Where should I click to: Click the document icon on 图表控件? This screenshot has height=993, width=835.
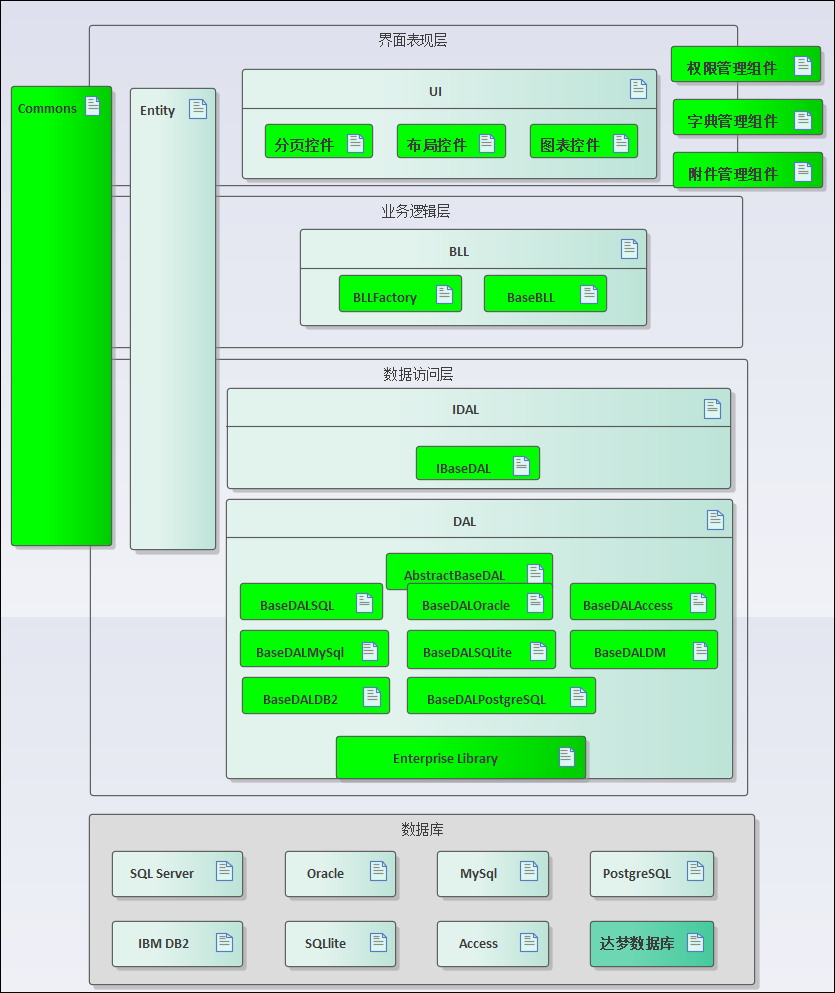[x=621, y=144]
